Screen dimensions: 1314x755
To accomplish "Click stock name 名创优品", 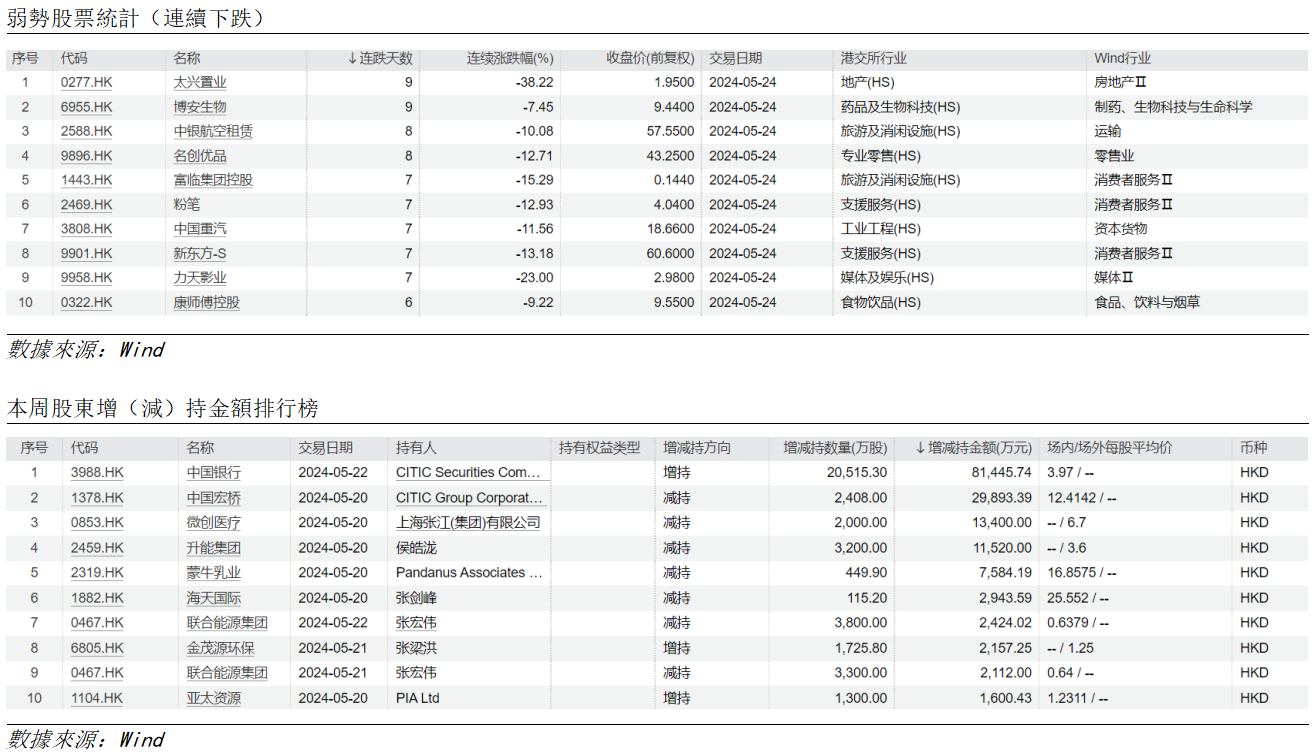I will [200, 156].
